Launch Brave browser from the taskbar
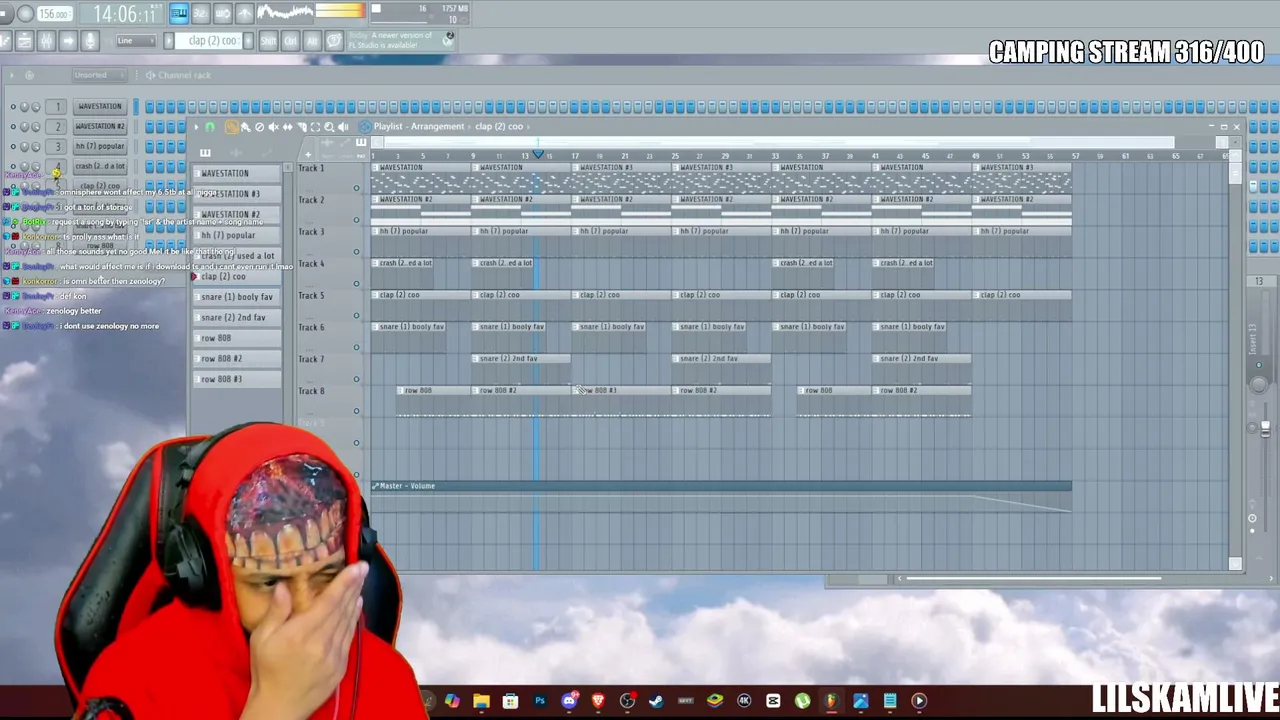 (598, 701)
